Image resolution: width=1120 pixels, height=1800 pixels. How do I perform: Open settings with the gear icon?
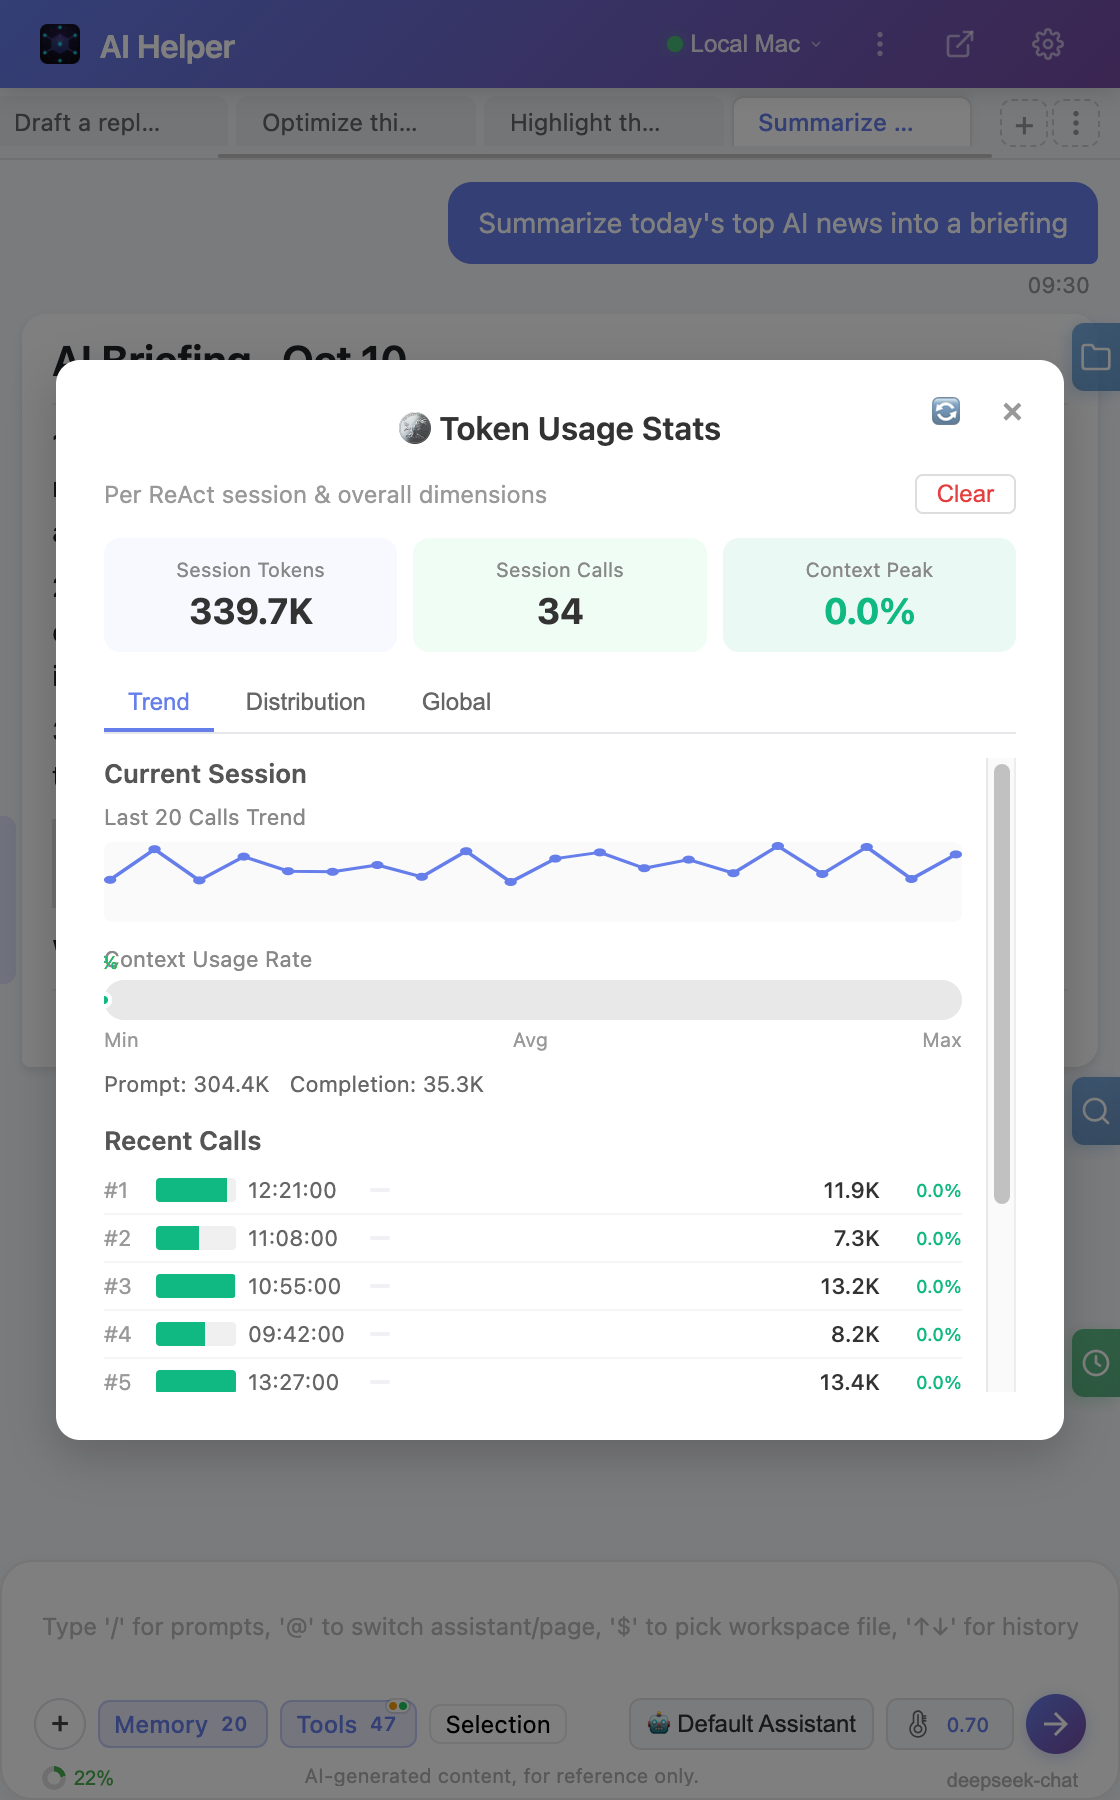(x=1048, y=44)
